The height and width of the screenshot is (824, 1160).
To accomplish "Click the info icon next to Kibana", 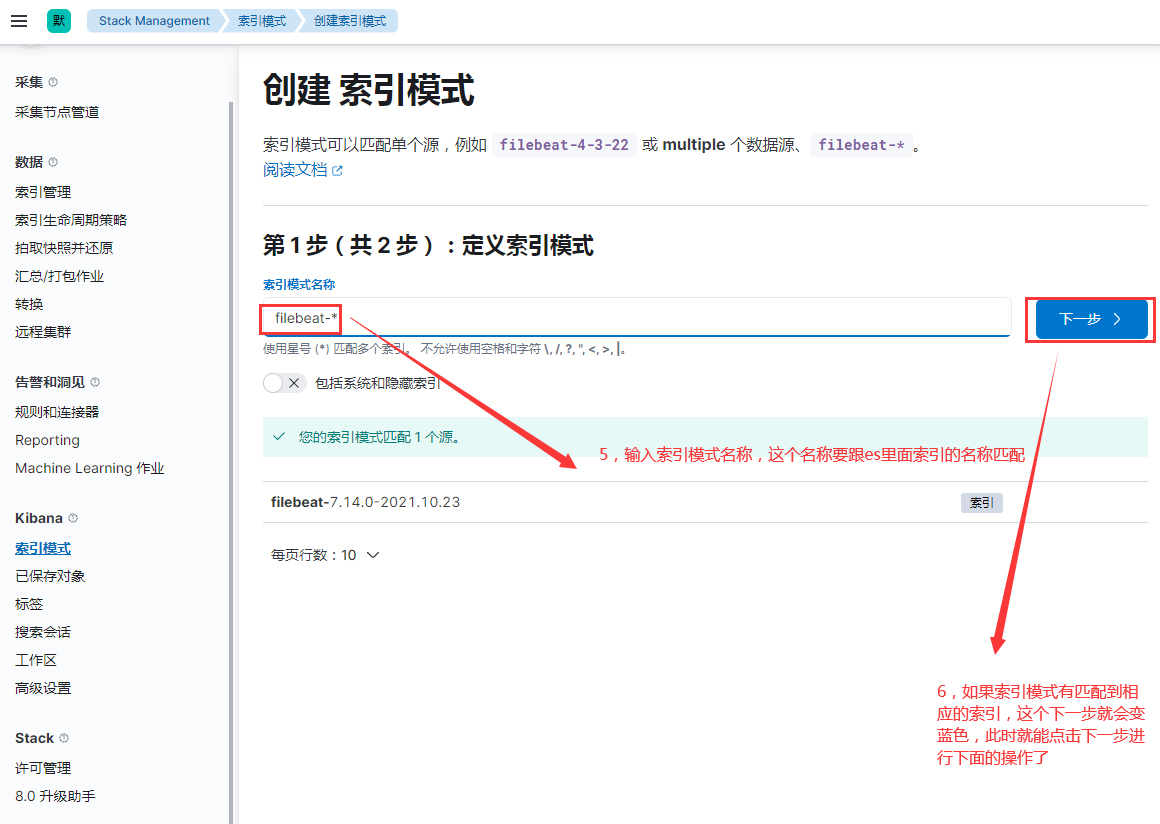I will (72, 518).
